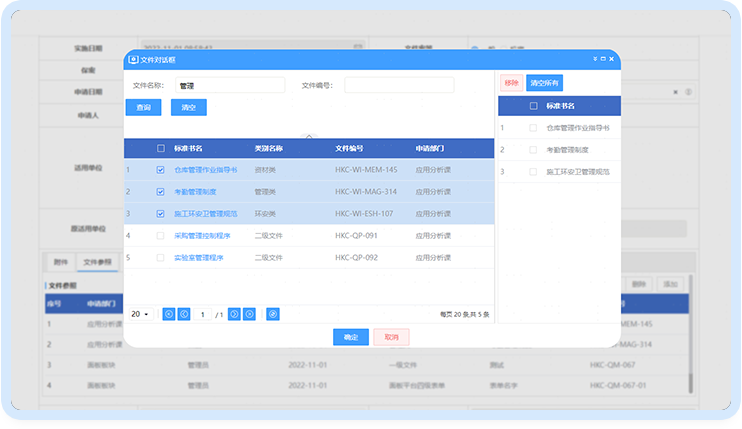742x429 pixels.
Task: Collapse the dialog using title bar chevron
Action: pyautogui.click(x=594, y=59)
